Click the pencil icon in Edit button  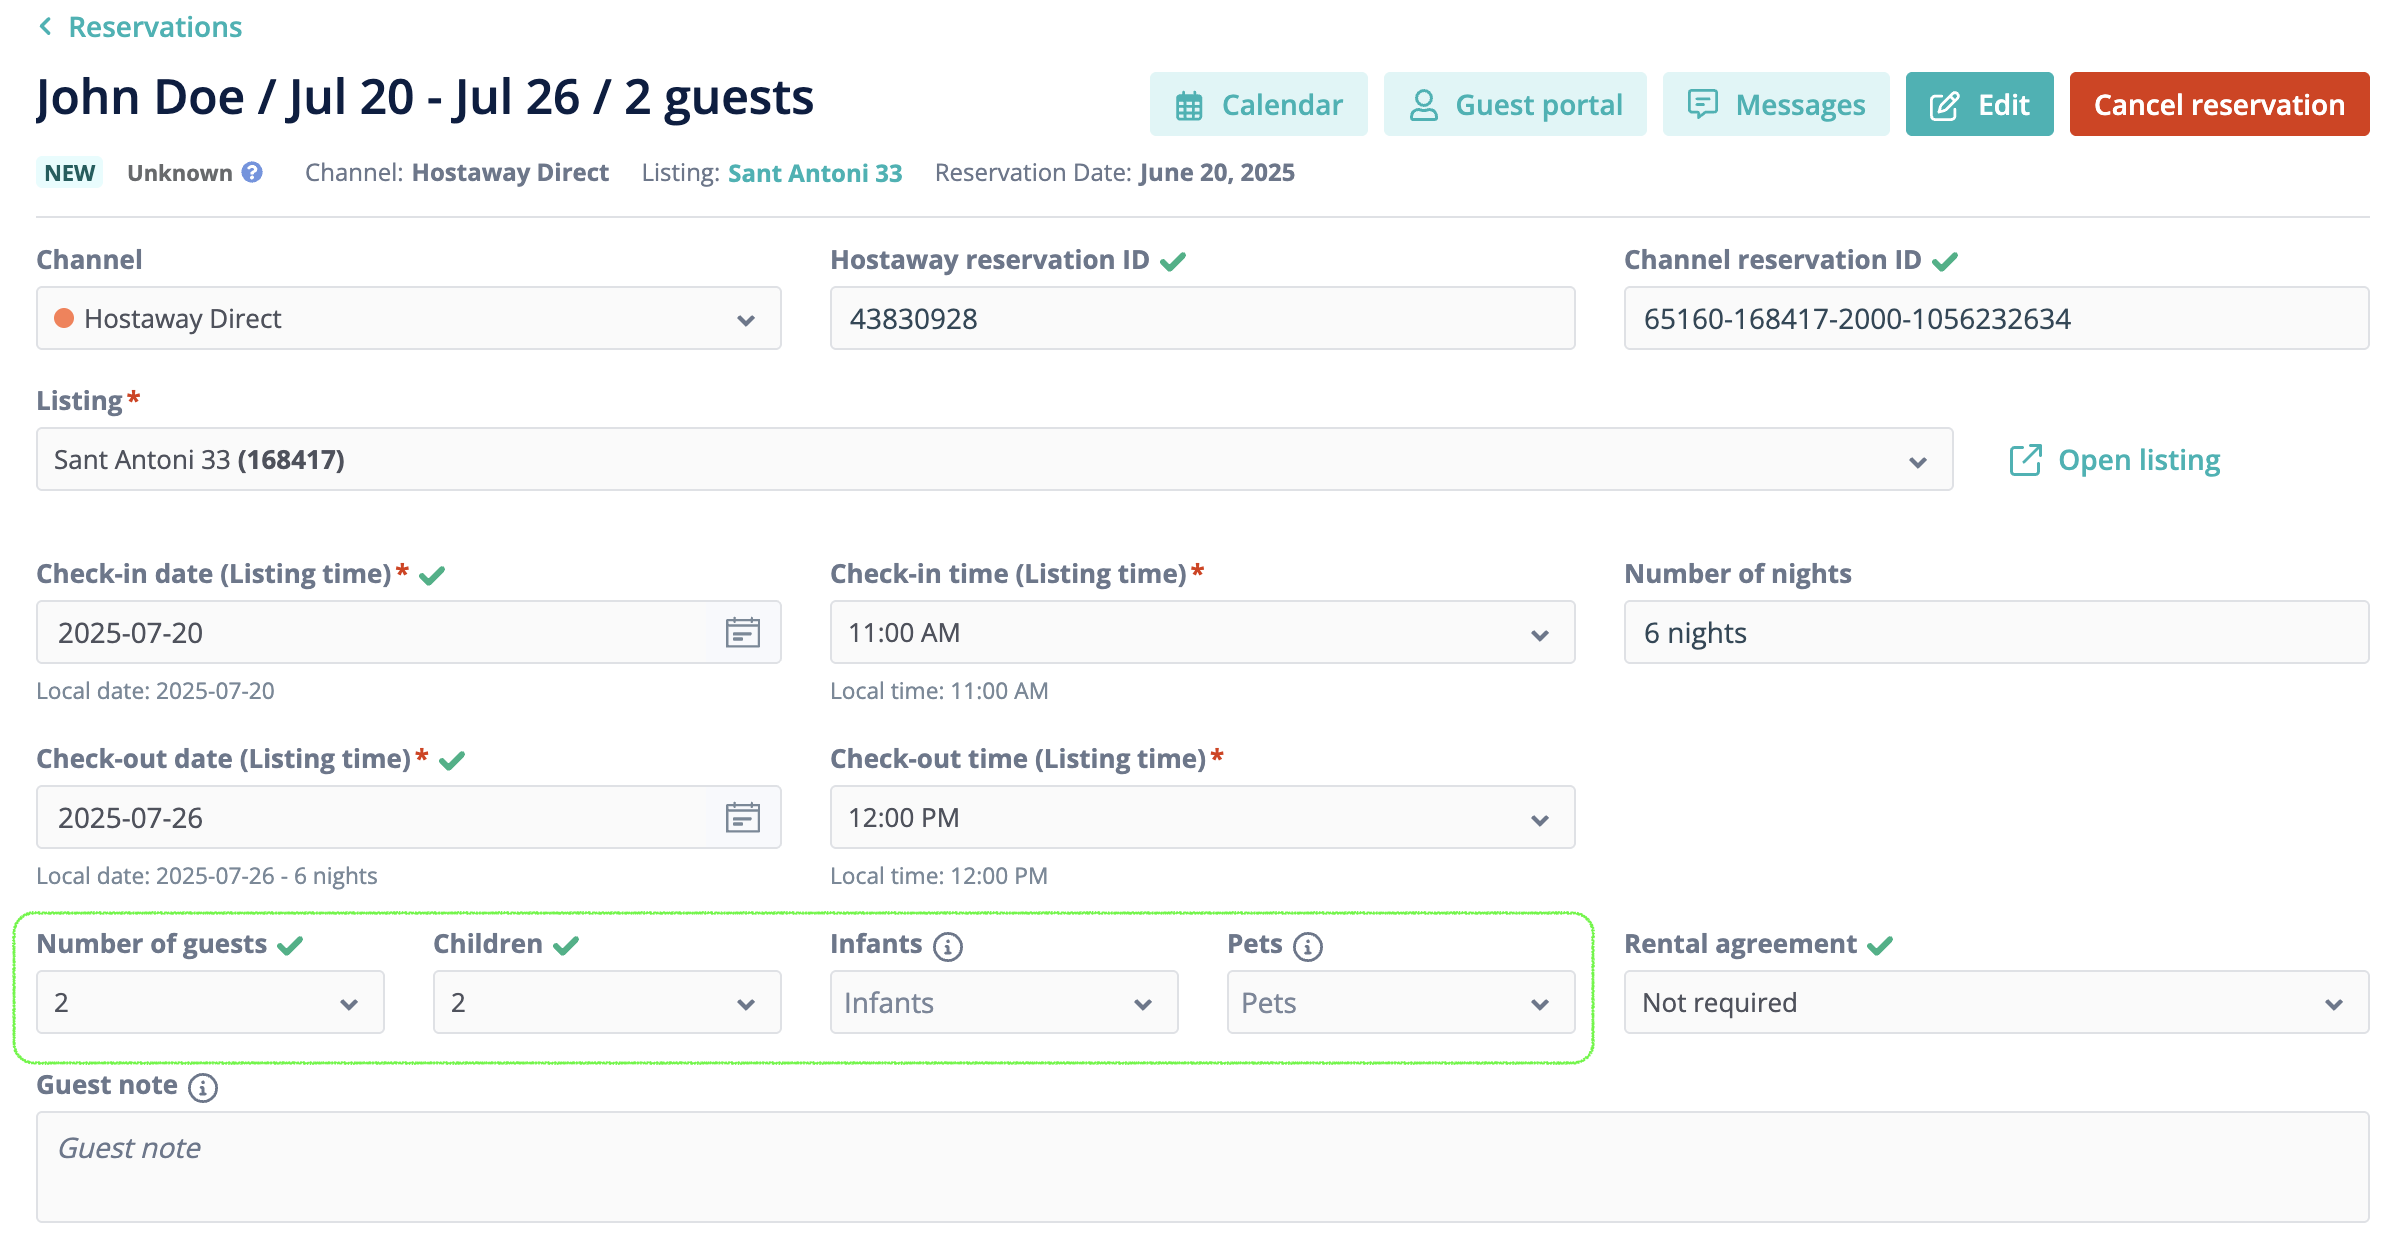(x=1944, y=105)
